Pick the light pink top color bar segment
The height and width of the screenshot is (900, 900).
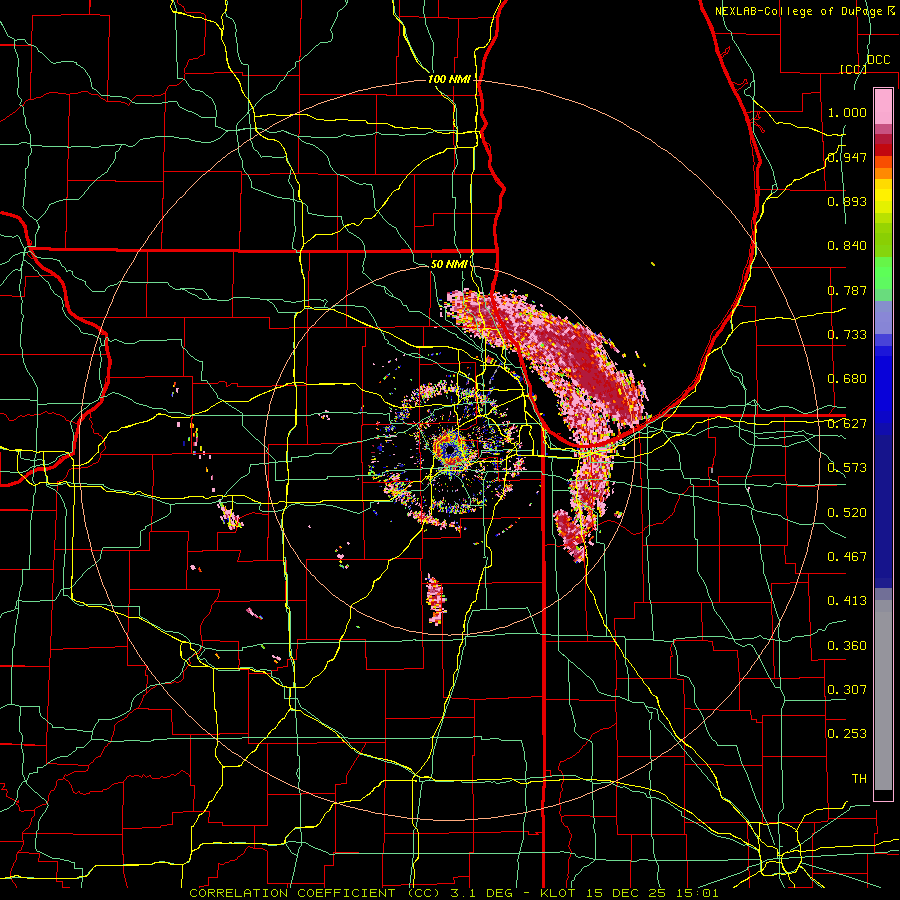pyautogui.click(x=883, y=106)
